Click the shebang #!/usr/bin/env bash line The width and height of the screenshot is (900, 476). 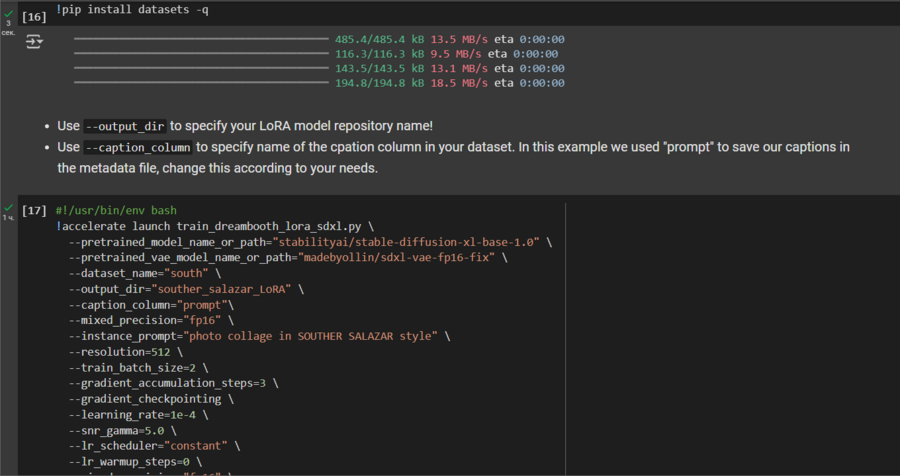tap(116, 210)
